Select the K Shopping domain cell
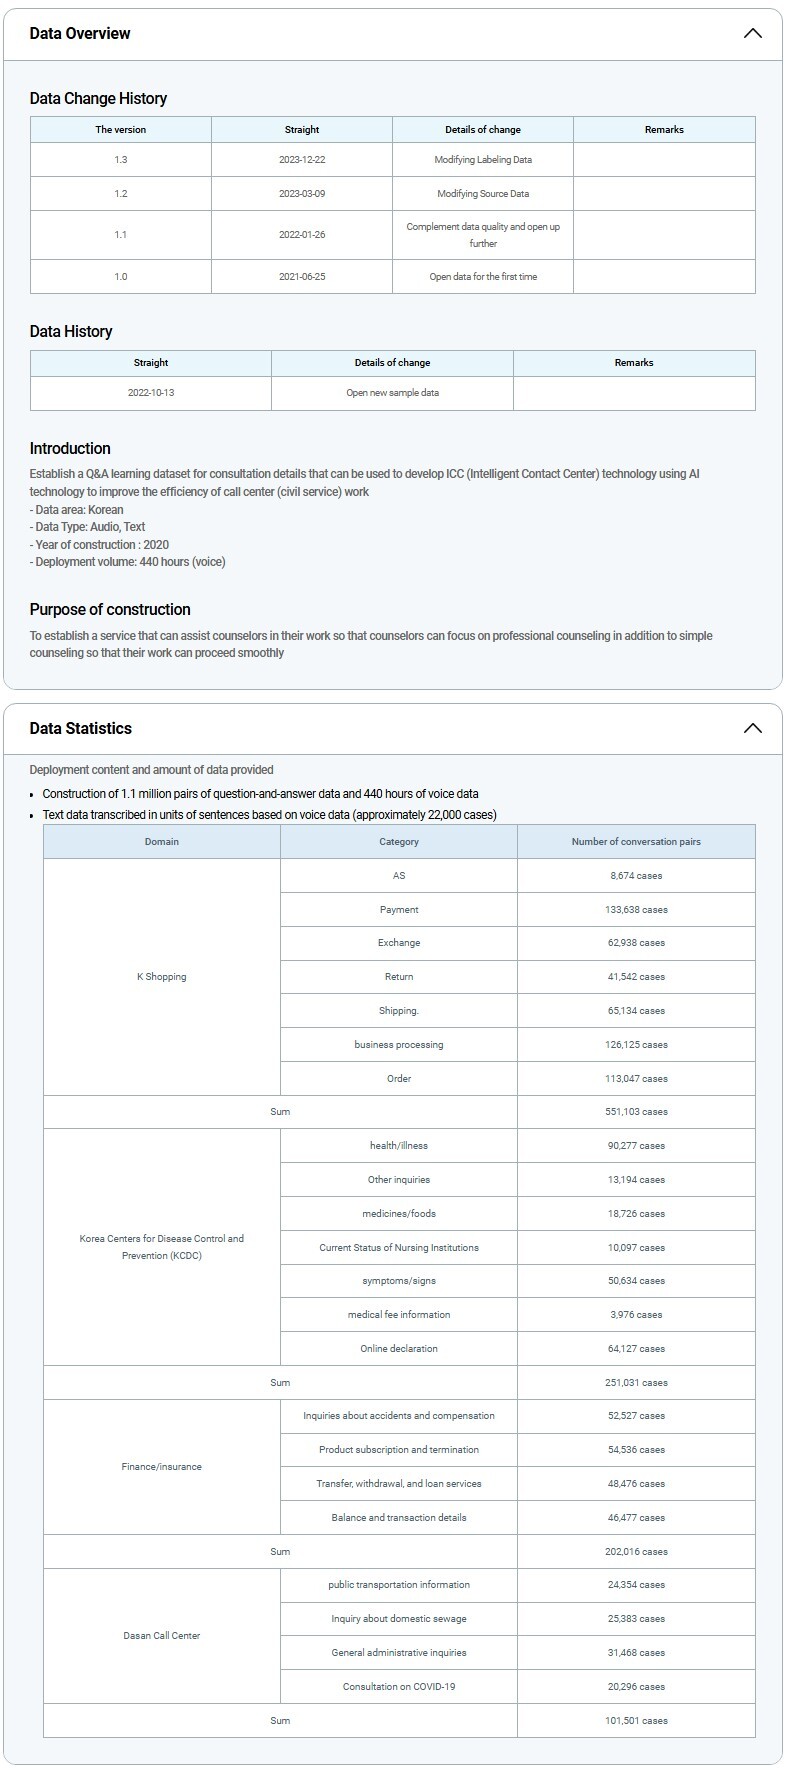The height and width of the screenshot is (1772, 788). [x=161, y=977]
